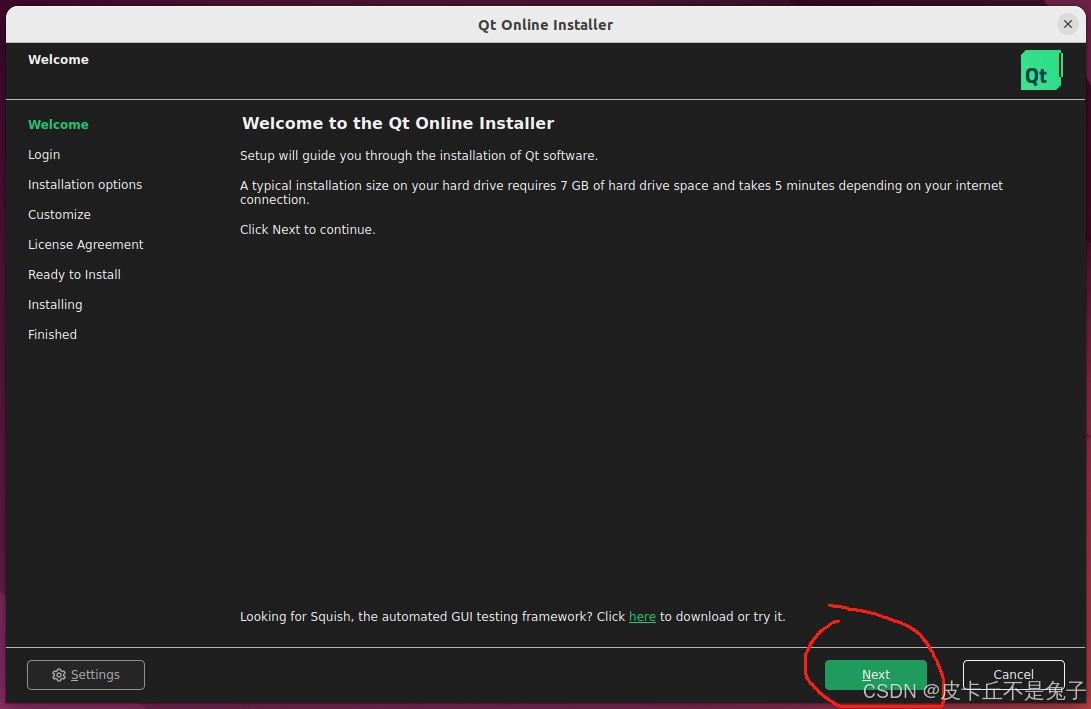Open the License Agreement step

click(86, 244)
